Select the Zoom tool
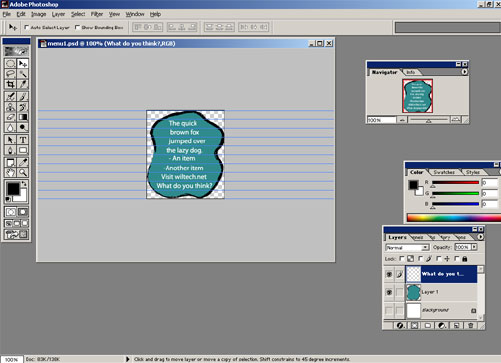The width and height of the screenshot is (501, 363). click(23, 173)
